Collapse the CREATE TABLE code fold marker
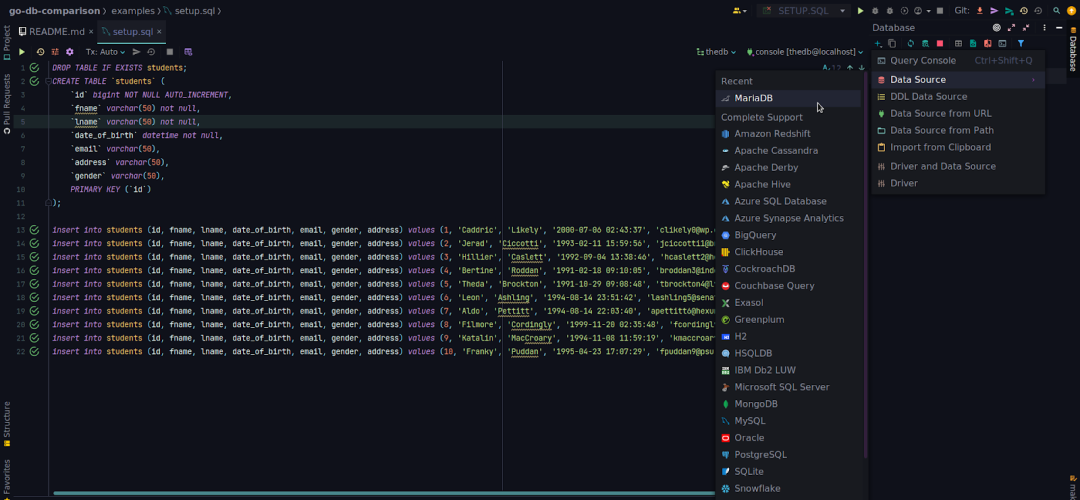The height and width of the screenshot is (500, 1080). (x=48, y=81)
